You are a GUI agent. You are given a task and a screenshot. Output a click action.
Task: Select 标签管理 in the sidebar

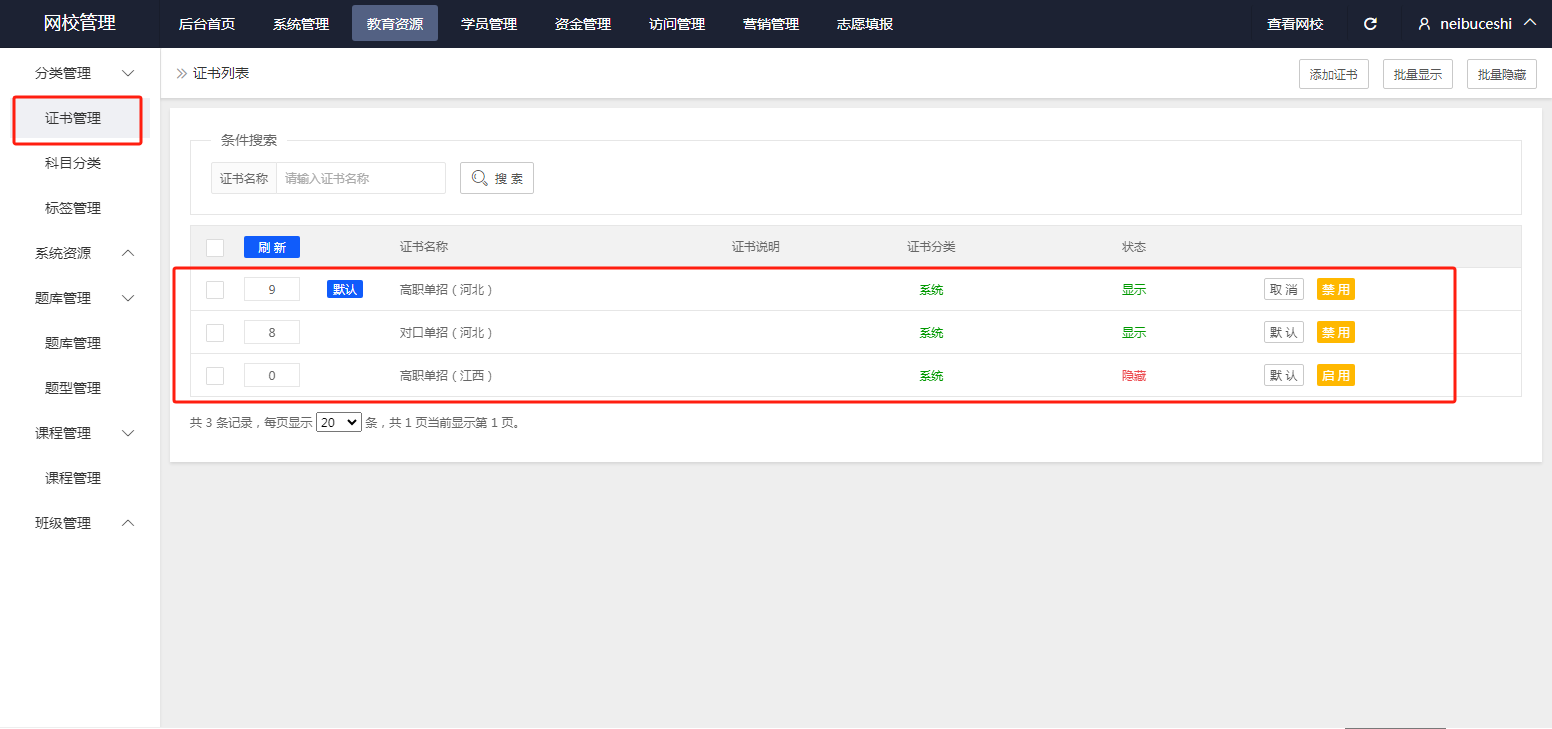point(73,208)
